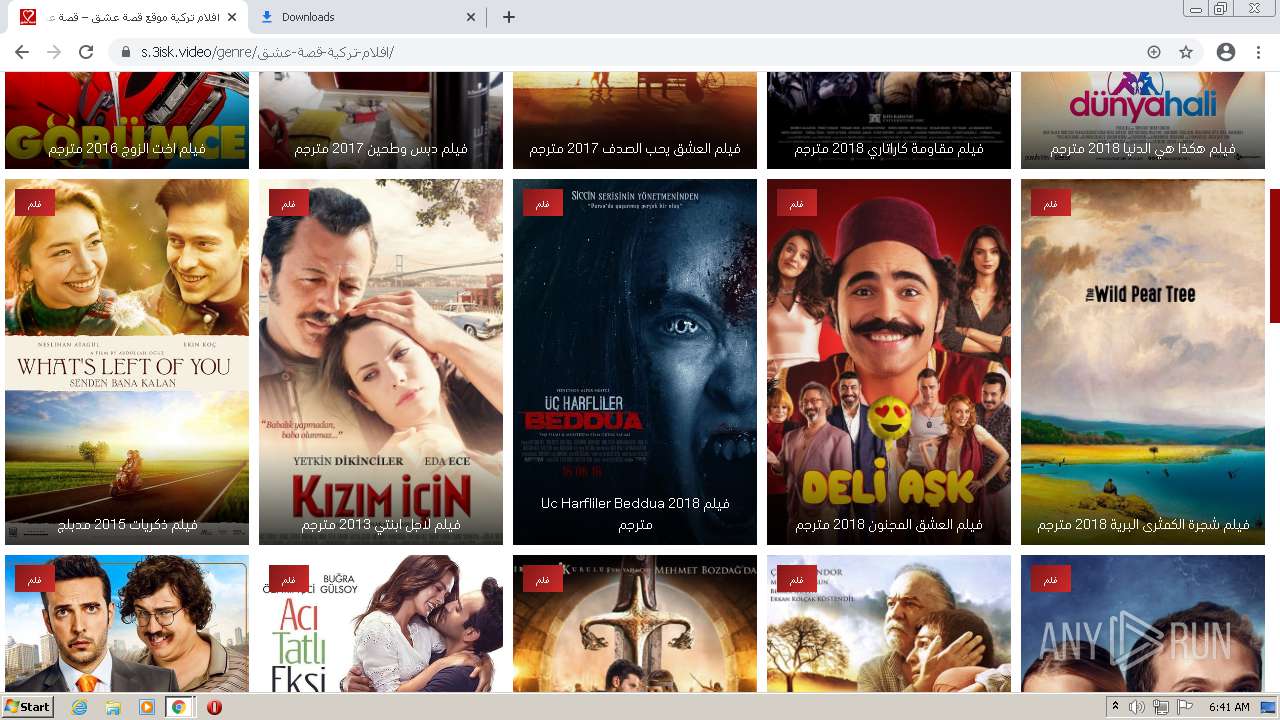The width and height of the screenshot is (1280, 720).
Task: Switch to the Downloads tab
Action: point(366,17)
